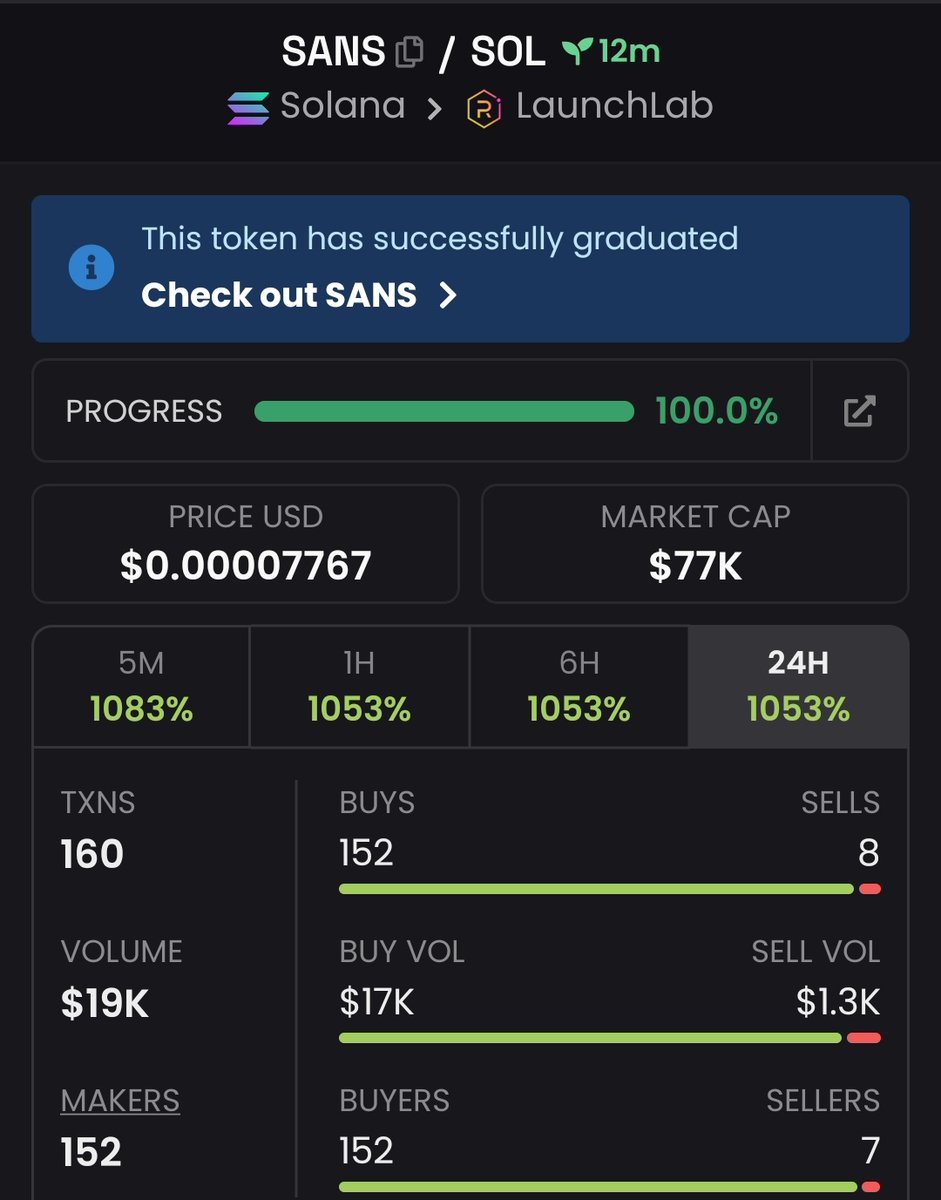Click the buys versus sells ratio bar
Viewport: 941px width, 1200px height.
point(610,889)
